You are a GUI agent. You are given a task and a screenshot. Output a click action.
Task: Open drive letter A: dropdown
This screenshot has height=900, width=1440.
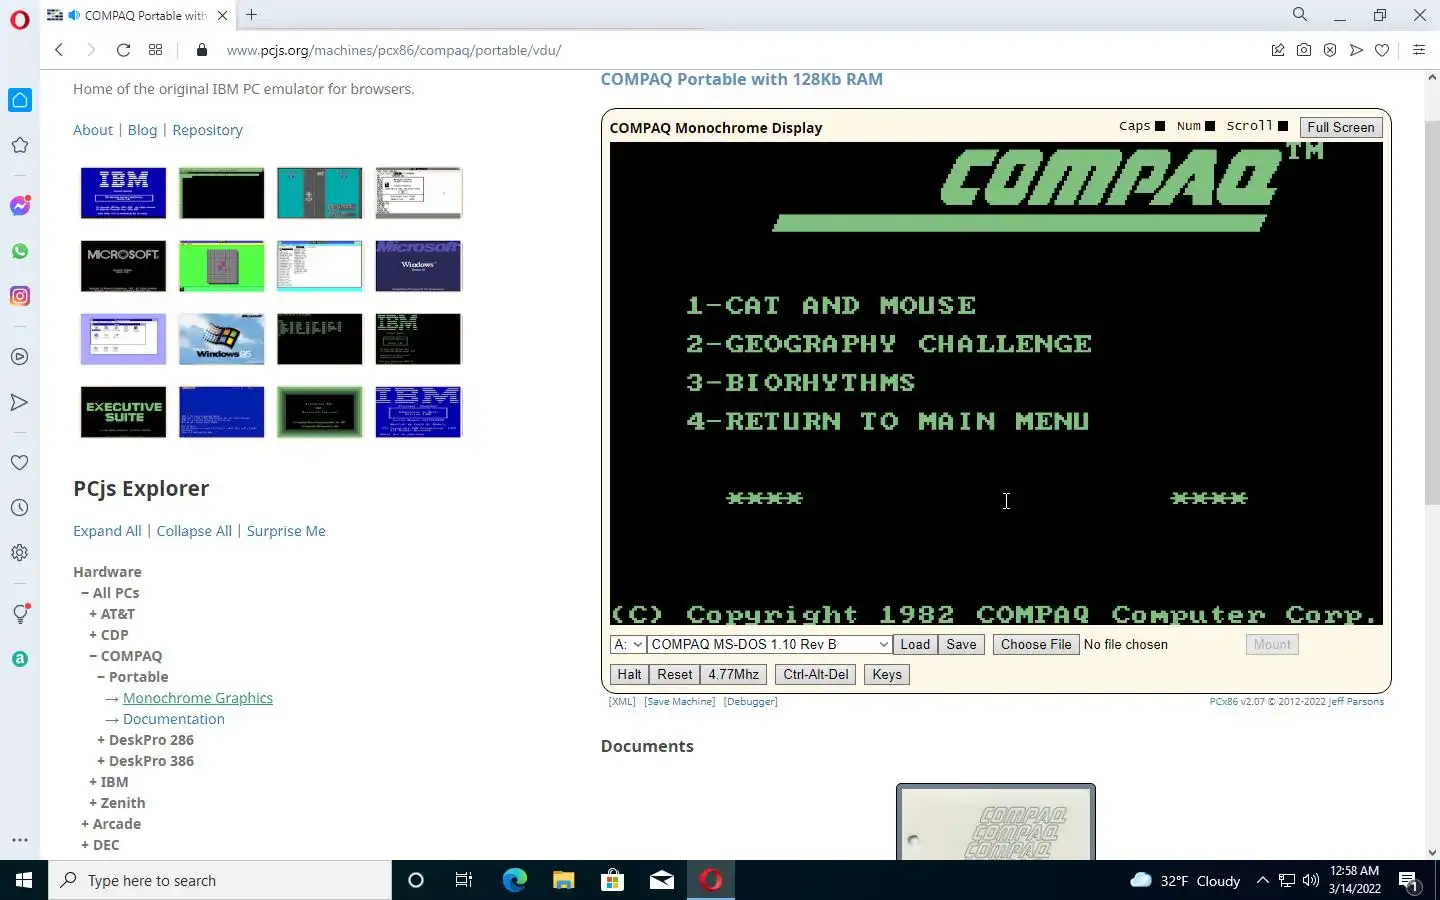click(628, 645)
